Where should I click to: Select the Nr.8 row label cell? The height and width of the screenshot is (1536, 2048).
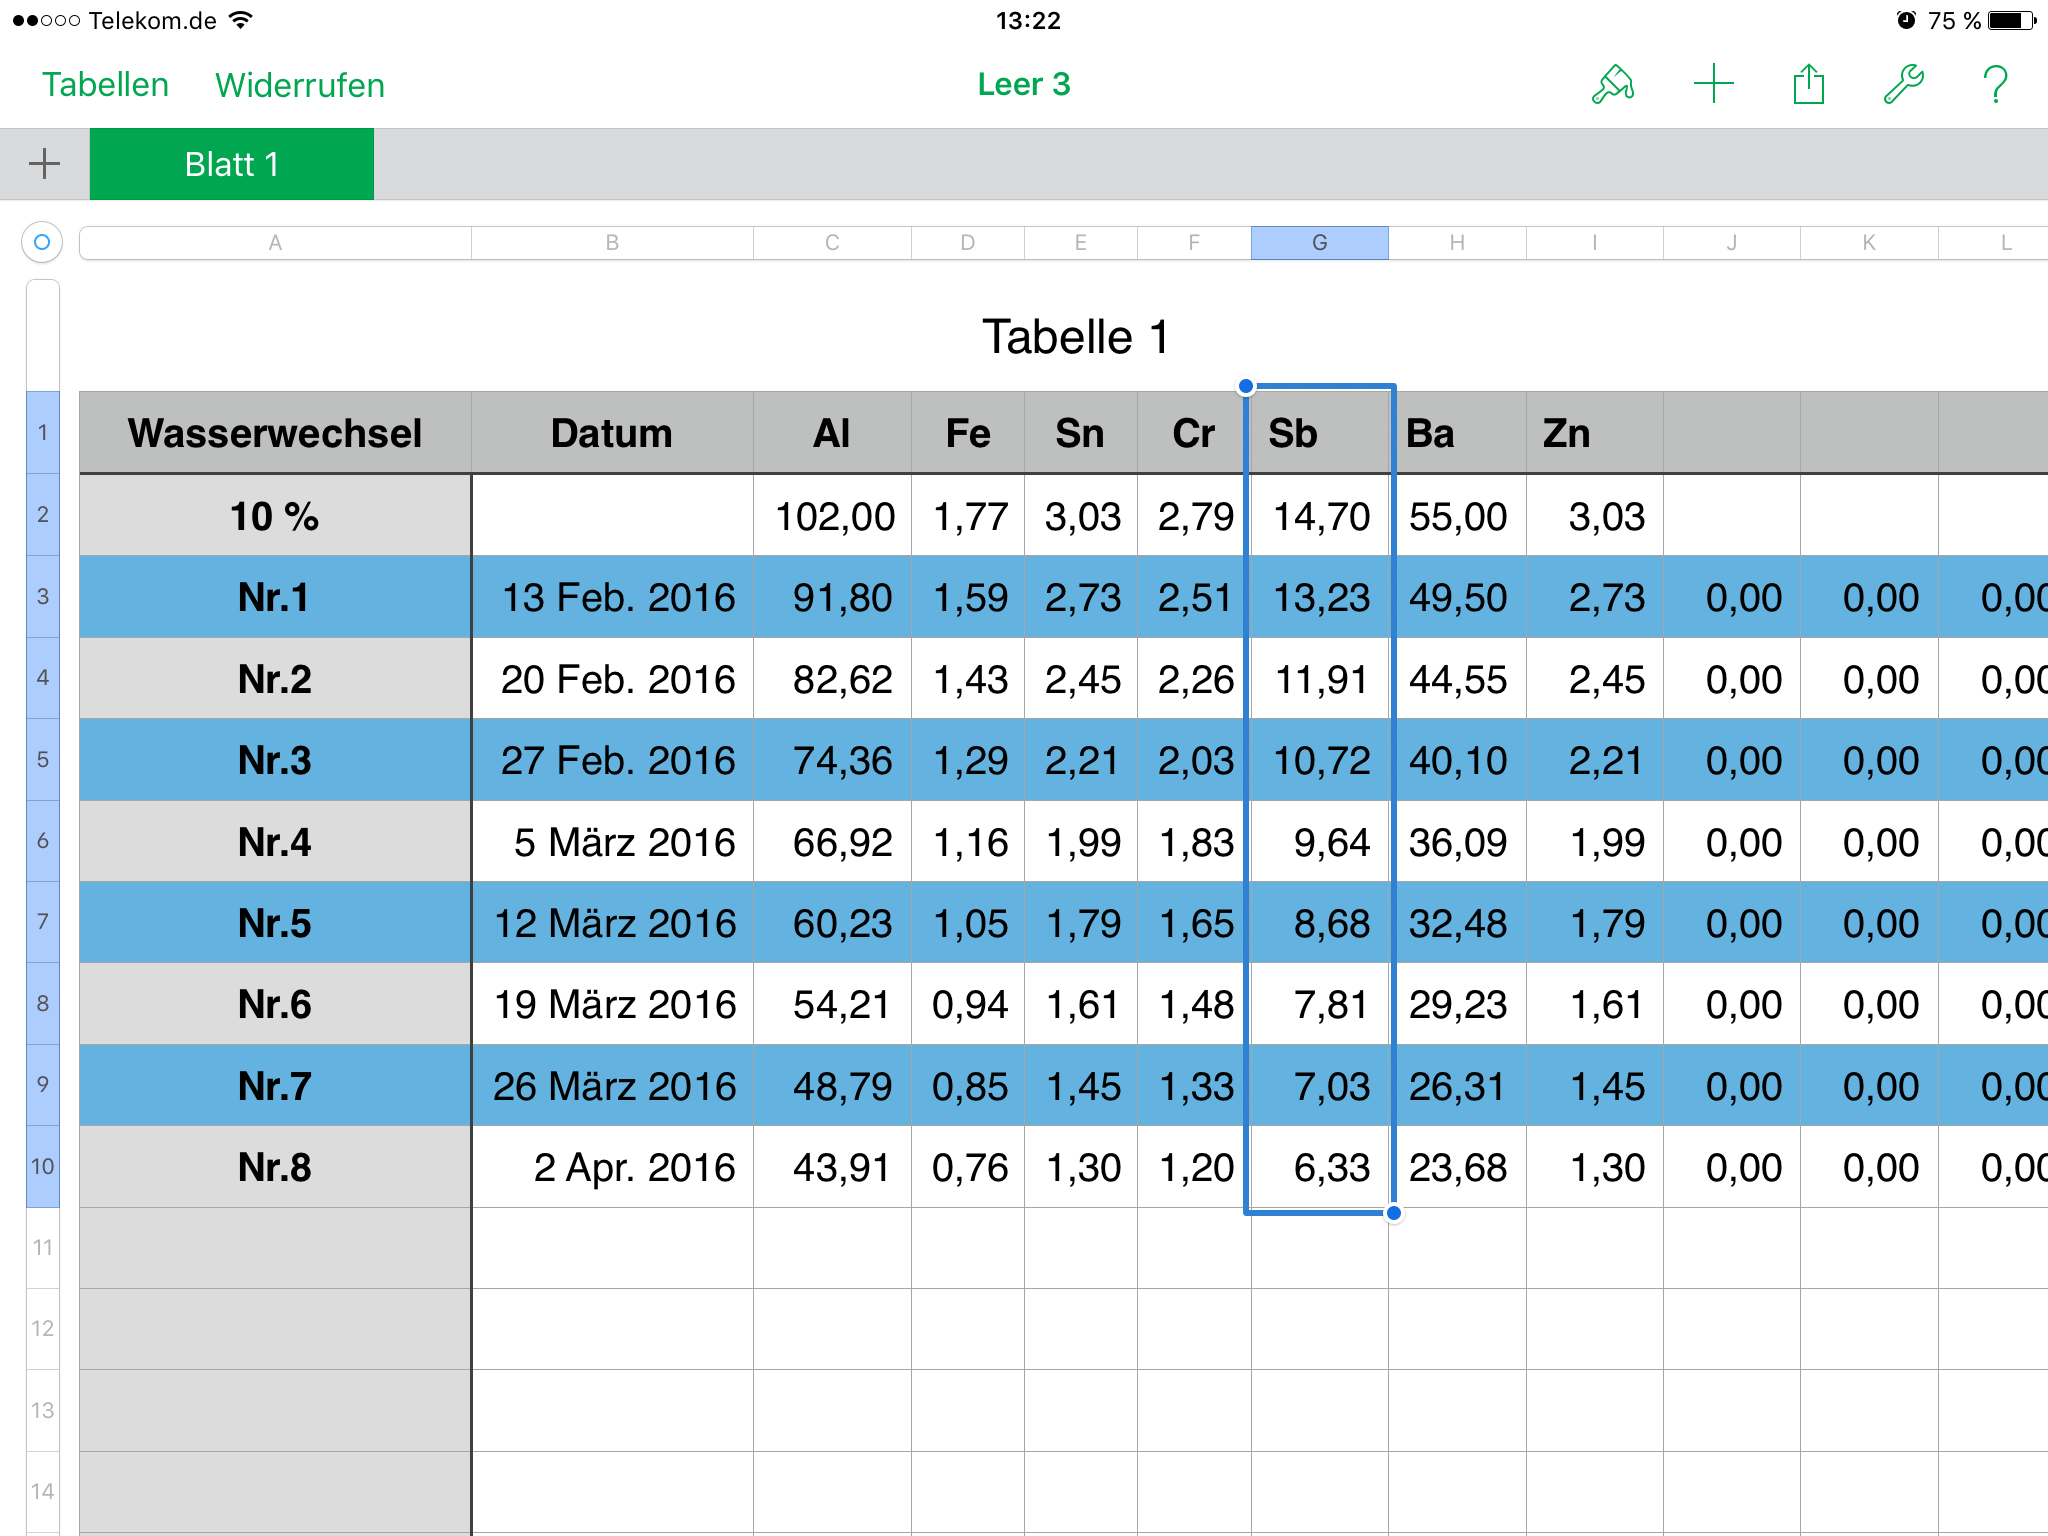275,1167
